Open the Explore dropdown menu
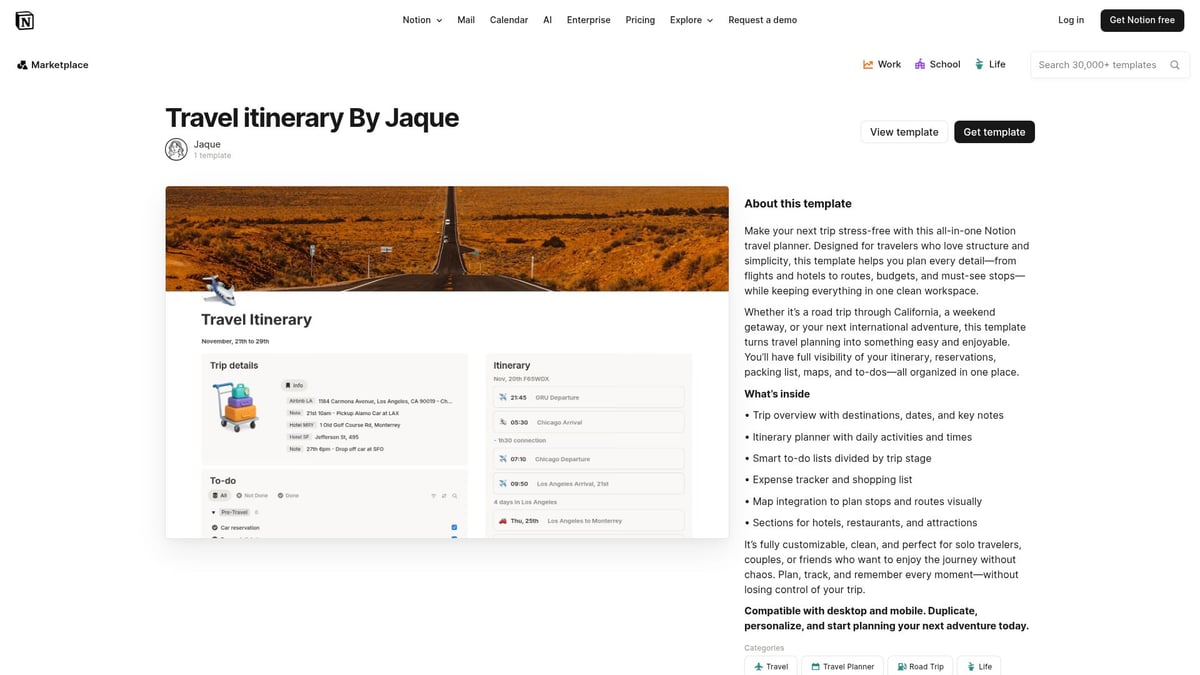 (x=690, y=19)
